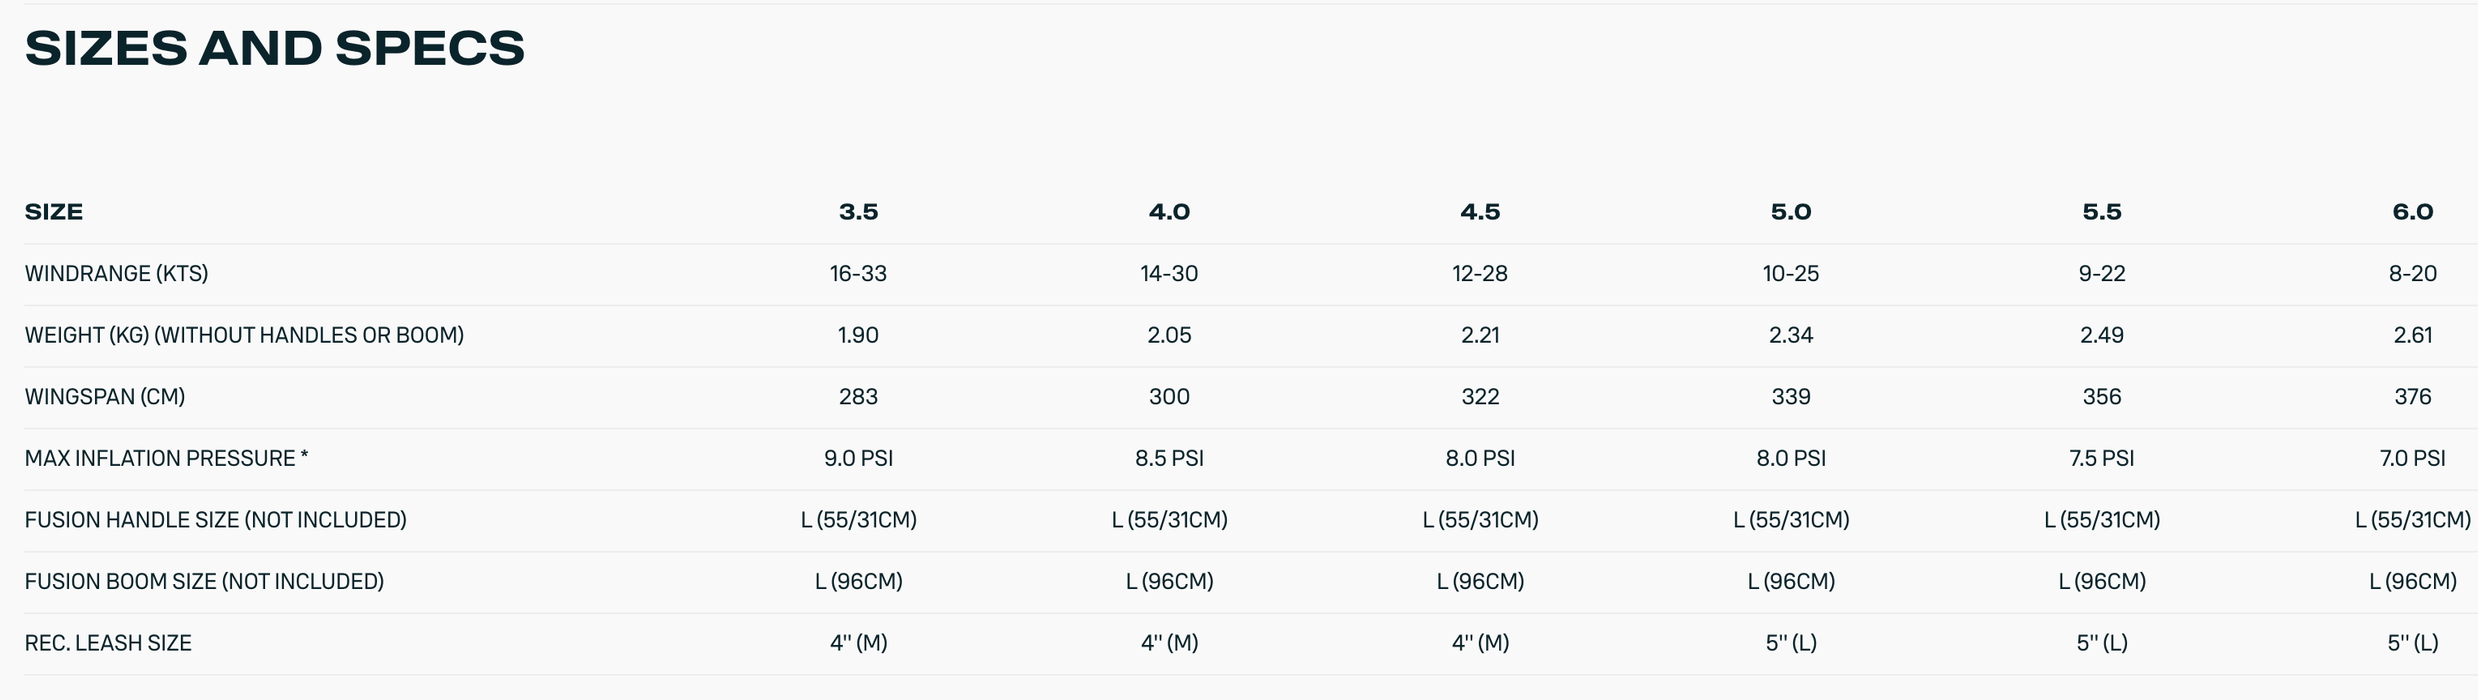Click the Rec. Leash Size row label

(x=108, y=643)
